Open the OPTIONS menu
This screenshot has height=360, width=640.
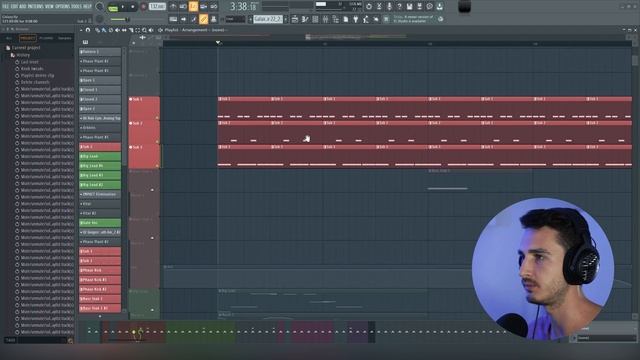62,7
